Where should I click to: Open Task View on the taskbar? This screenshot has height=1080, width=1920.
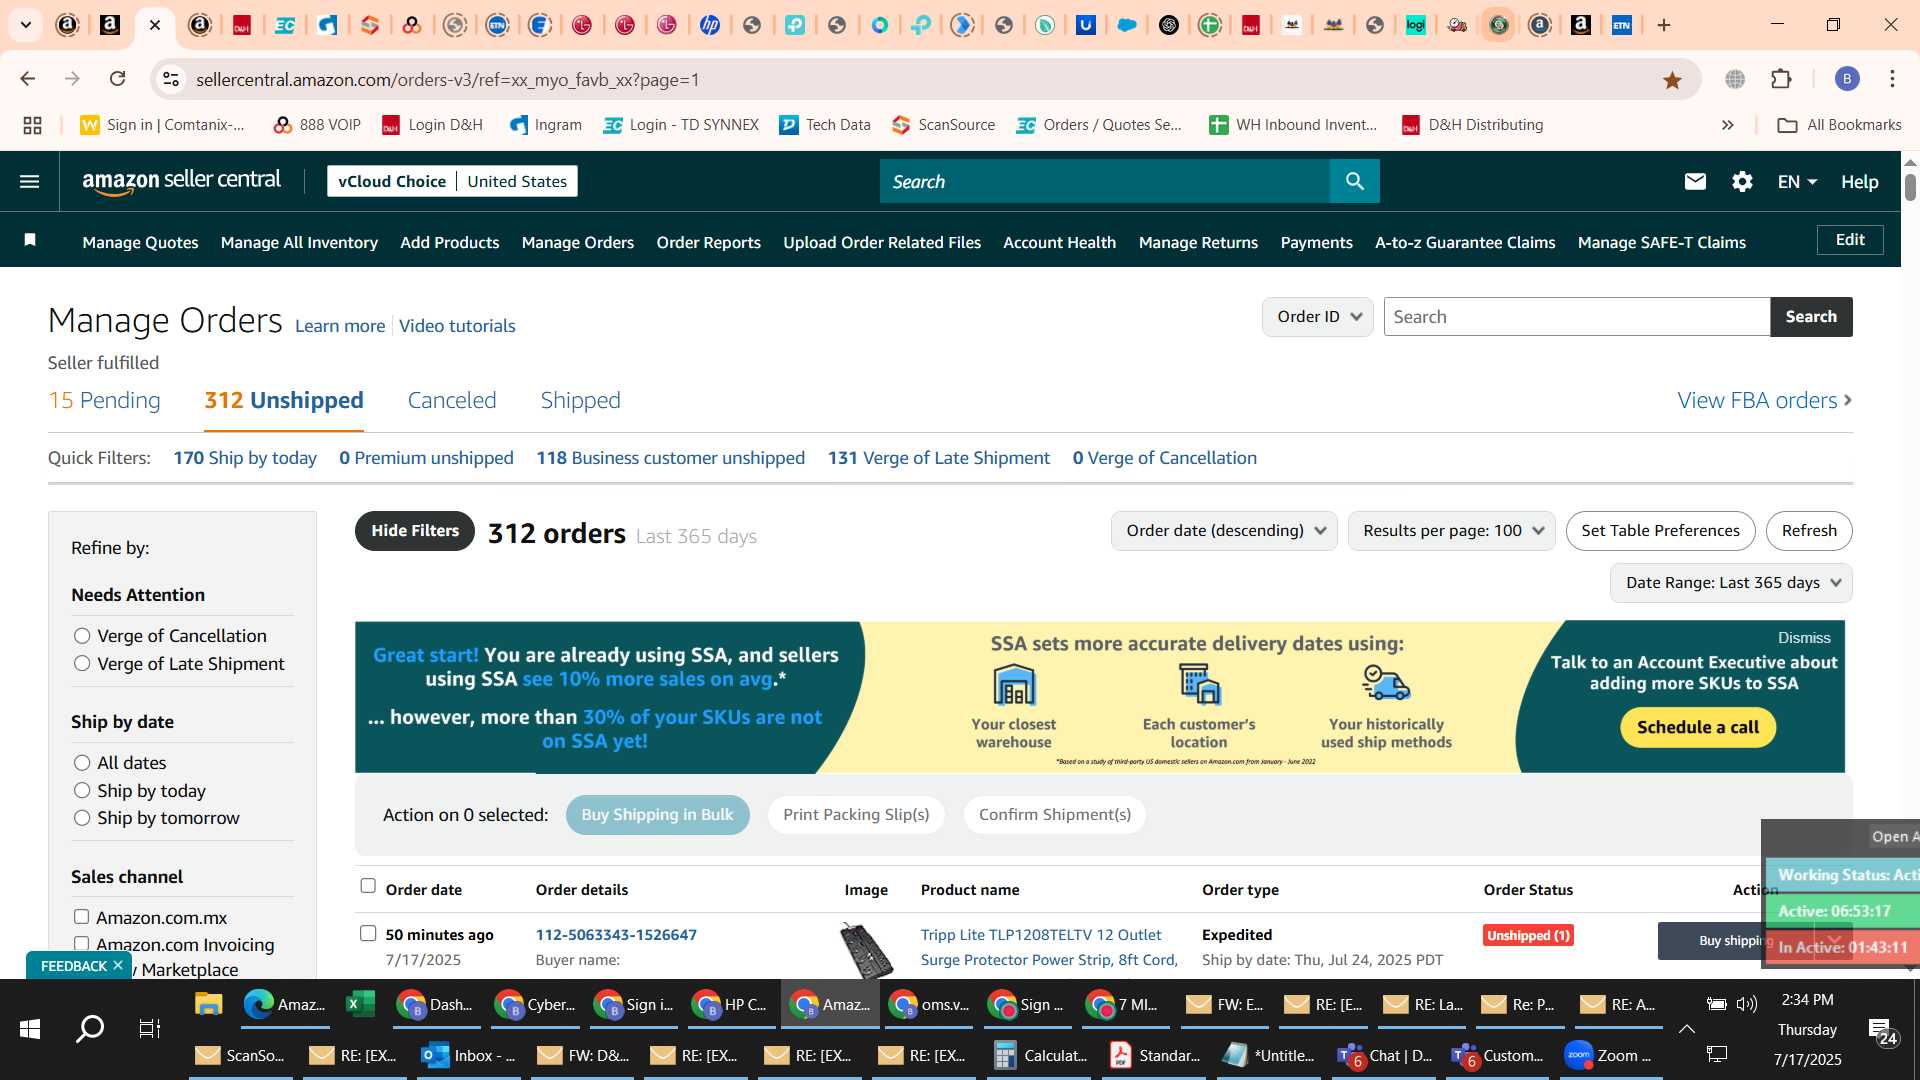150,1028
